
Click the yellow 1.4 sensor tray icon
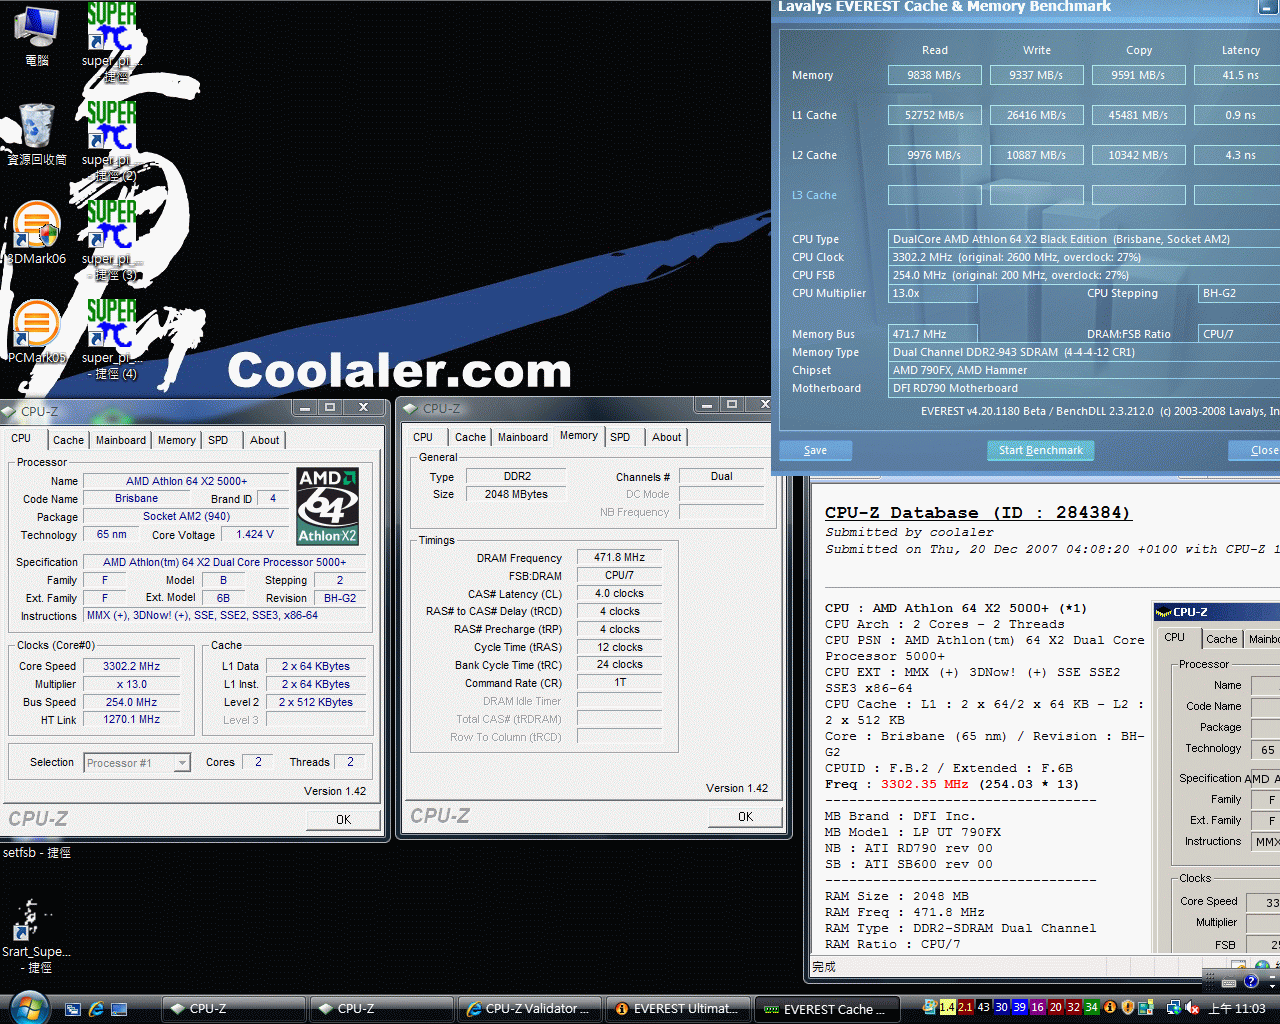coord(947,1008)
